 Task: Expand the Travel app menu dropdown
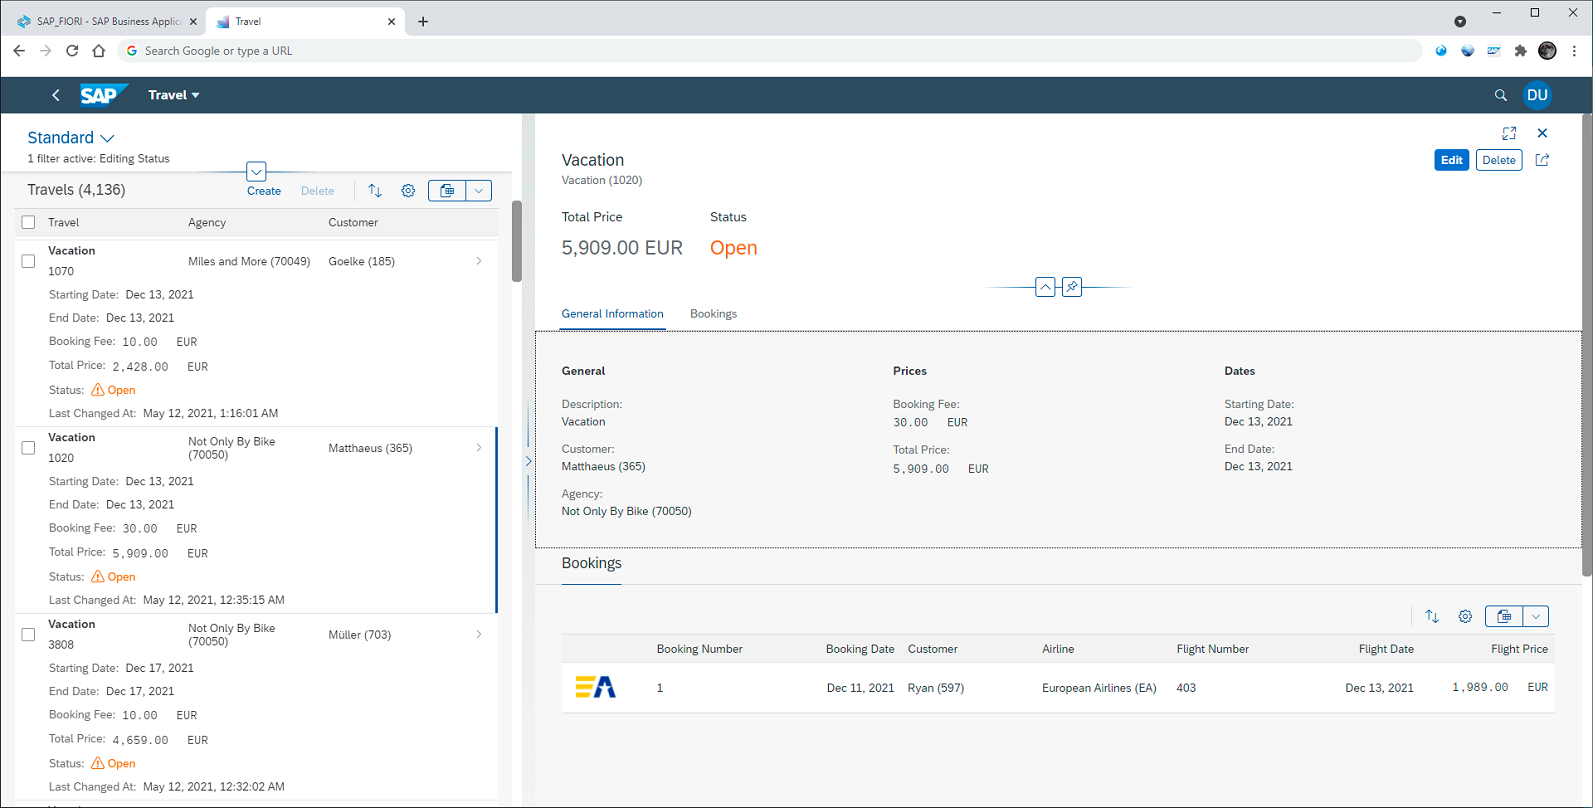pyautogui.click(x=174, y=95)
